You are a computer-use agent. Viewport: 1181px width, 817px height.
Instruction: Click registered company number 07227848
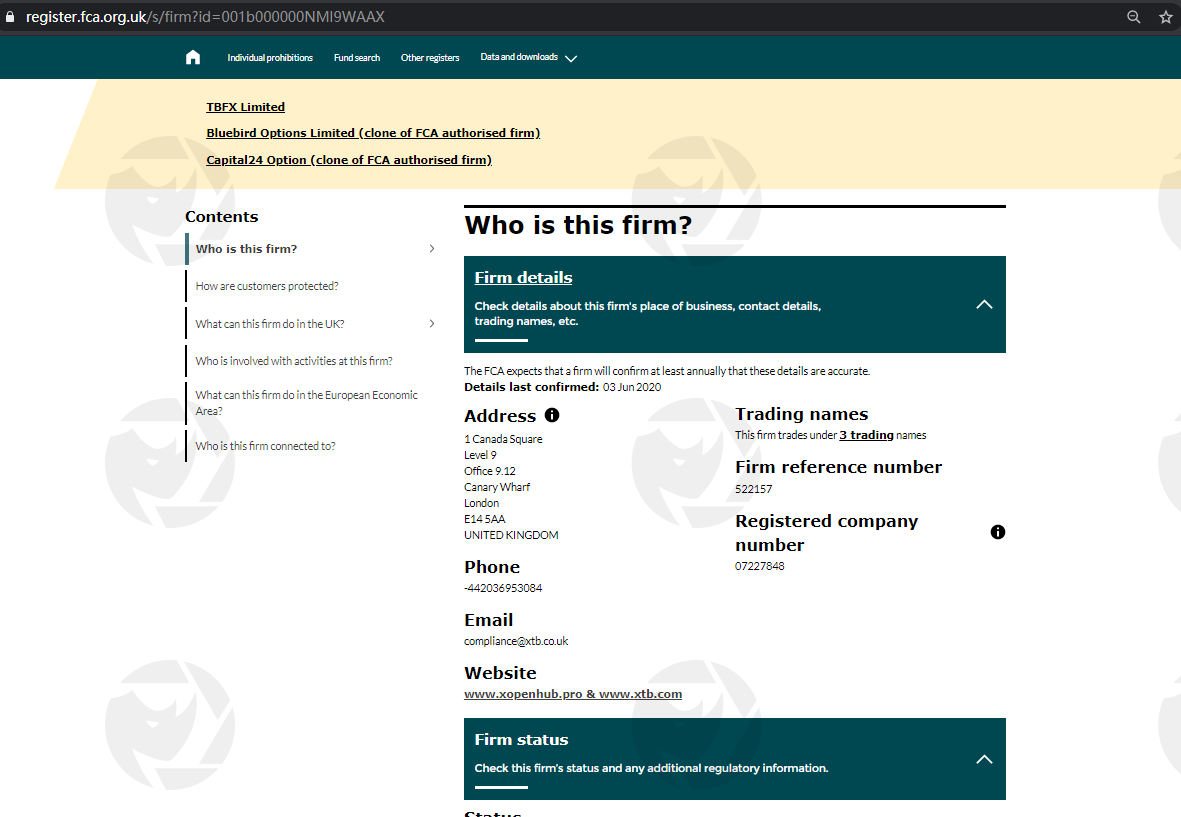tap(759, 566)
